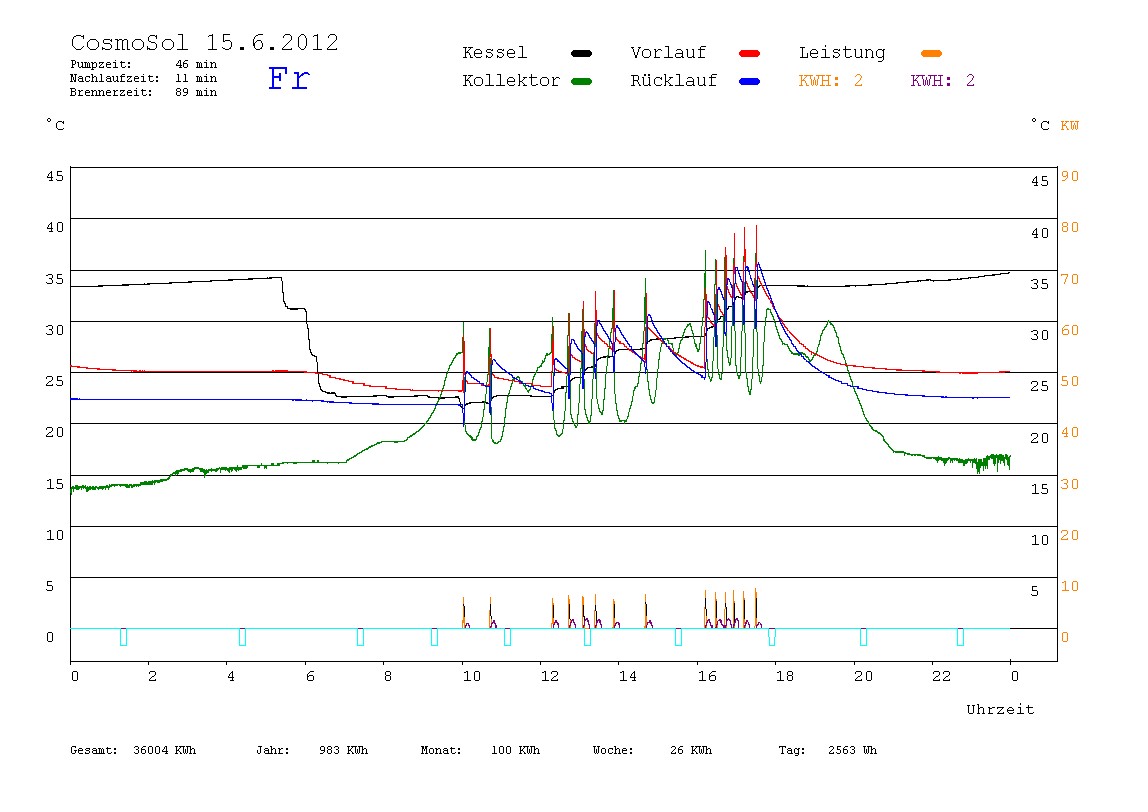Click the blue "Fr" weekday label
Screen dimensions: 1148x812
click(289, 78)
